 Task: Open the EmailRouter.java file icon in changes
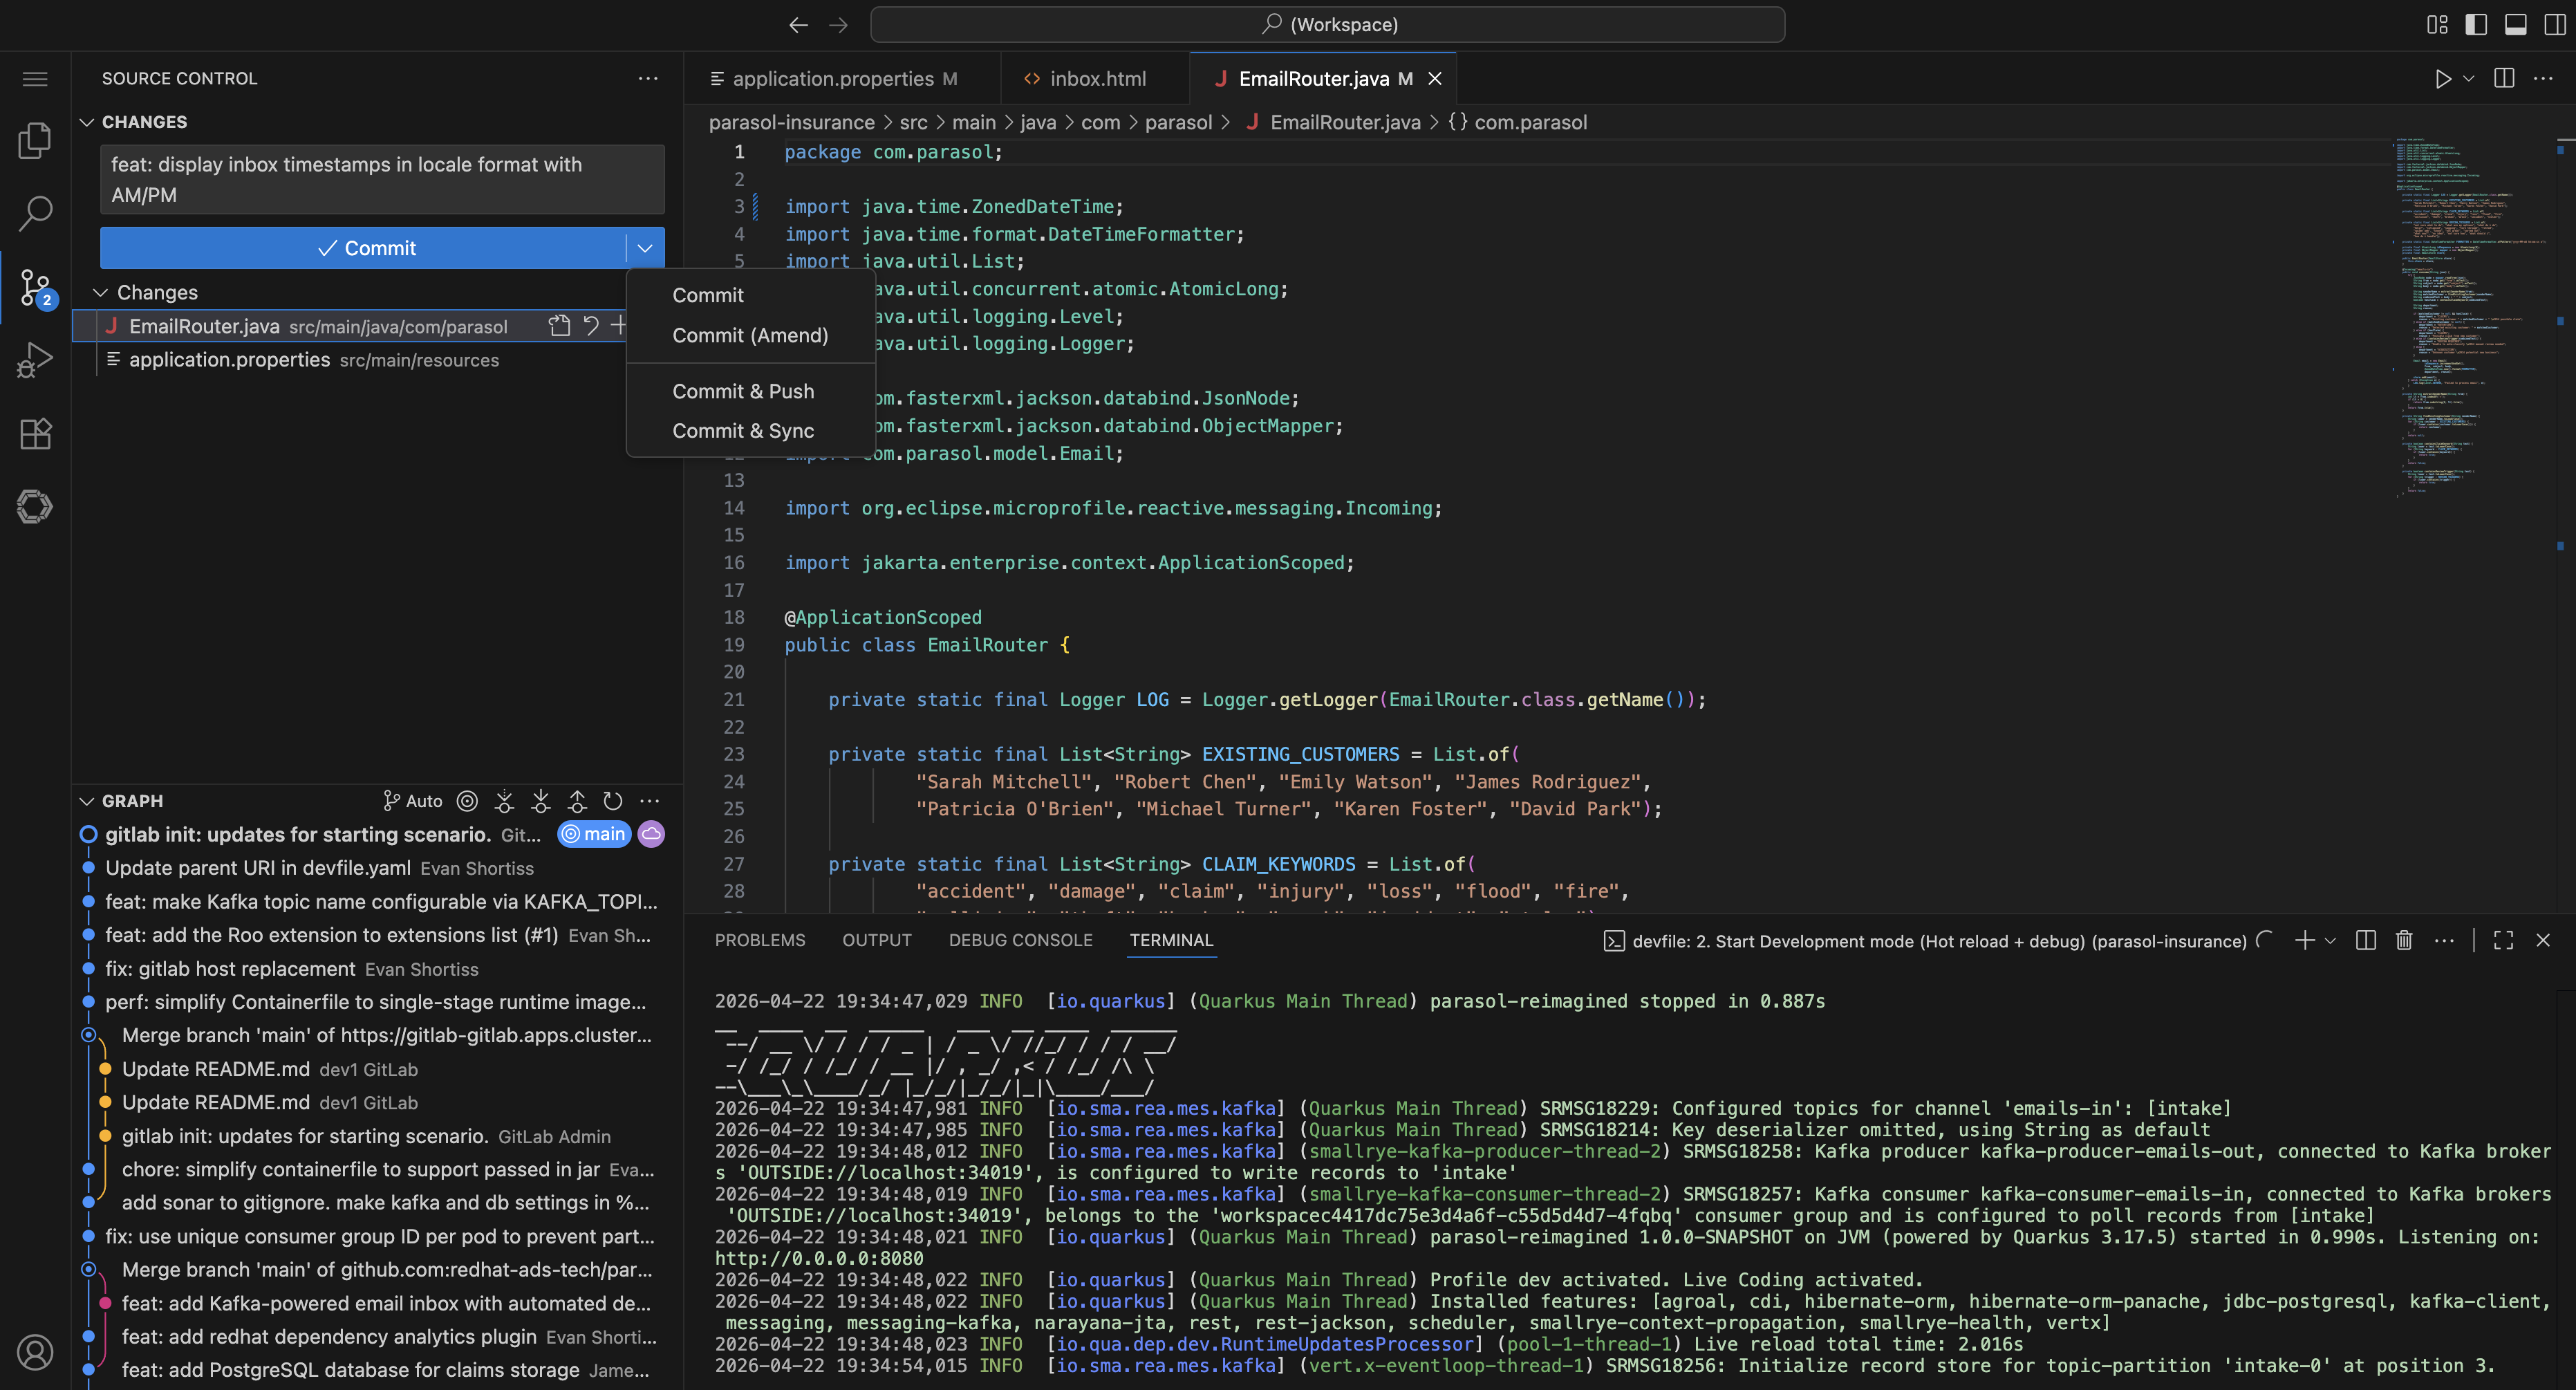pos(559,326)
